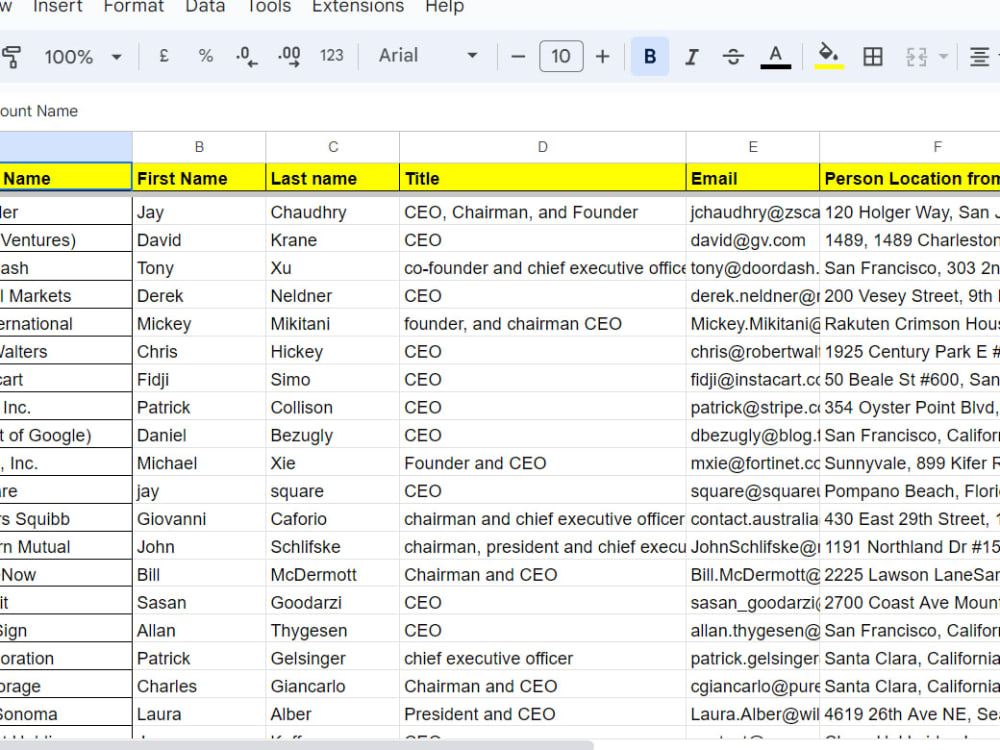Open the fill color picker
1000x750 pixels.
point(828,56)
